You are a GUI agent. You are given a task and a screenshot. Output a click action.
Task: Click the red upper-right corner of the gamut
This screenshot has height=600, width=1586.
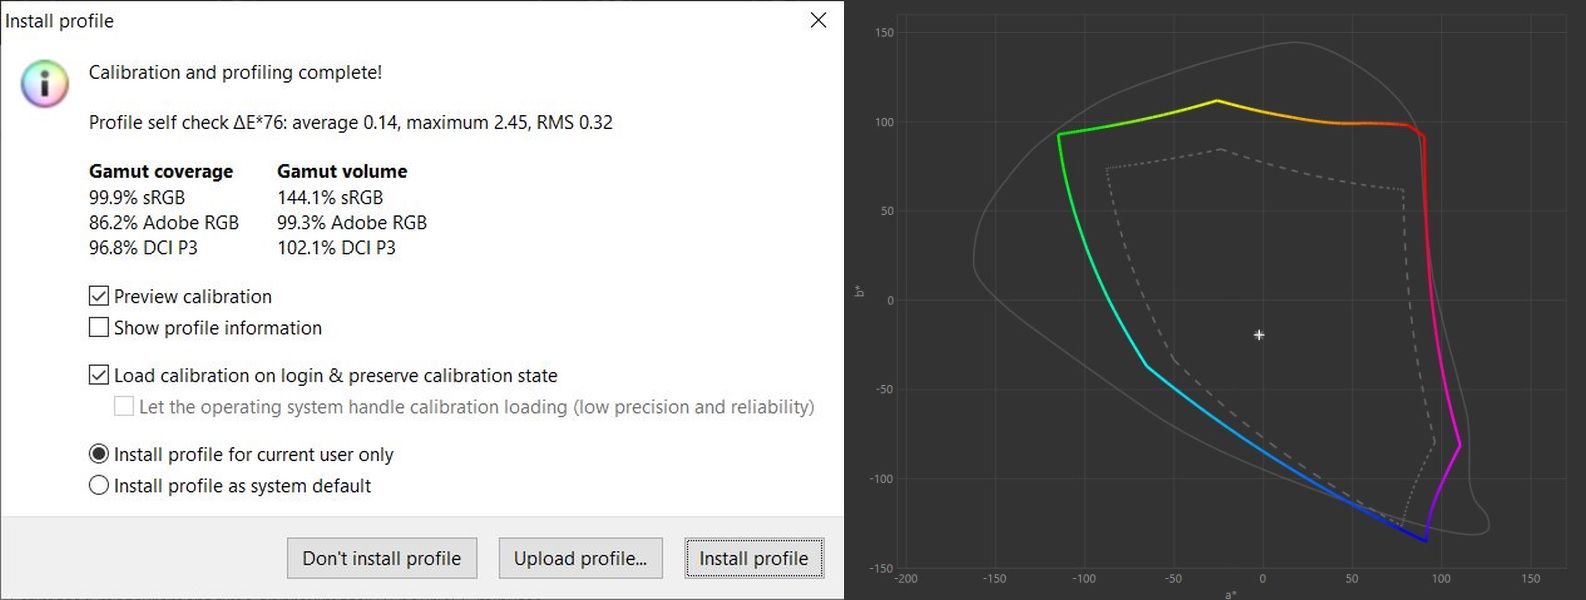(1420, 133)
